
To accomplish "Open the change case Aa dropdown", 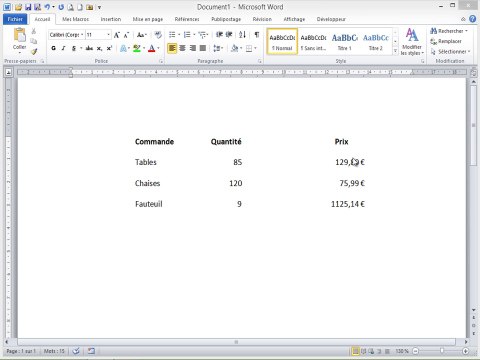I will pyautogui.click(x=142, y=35).
